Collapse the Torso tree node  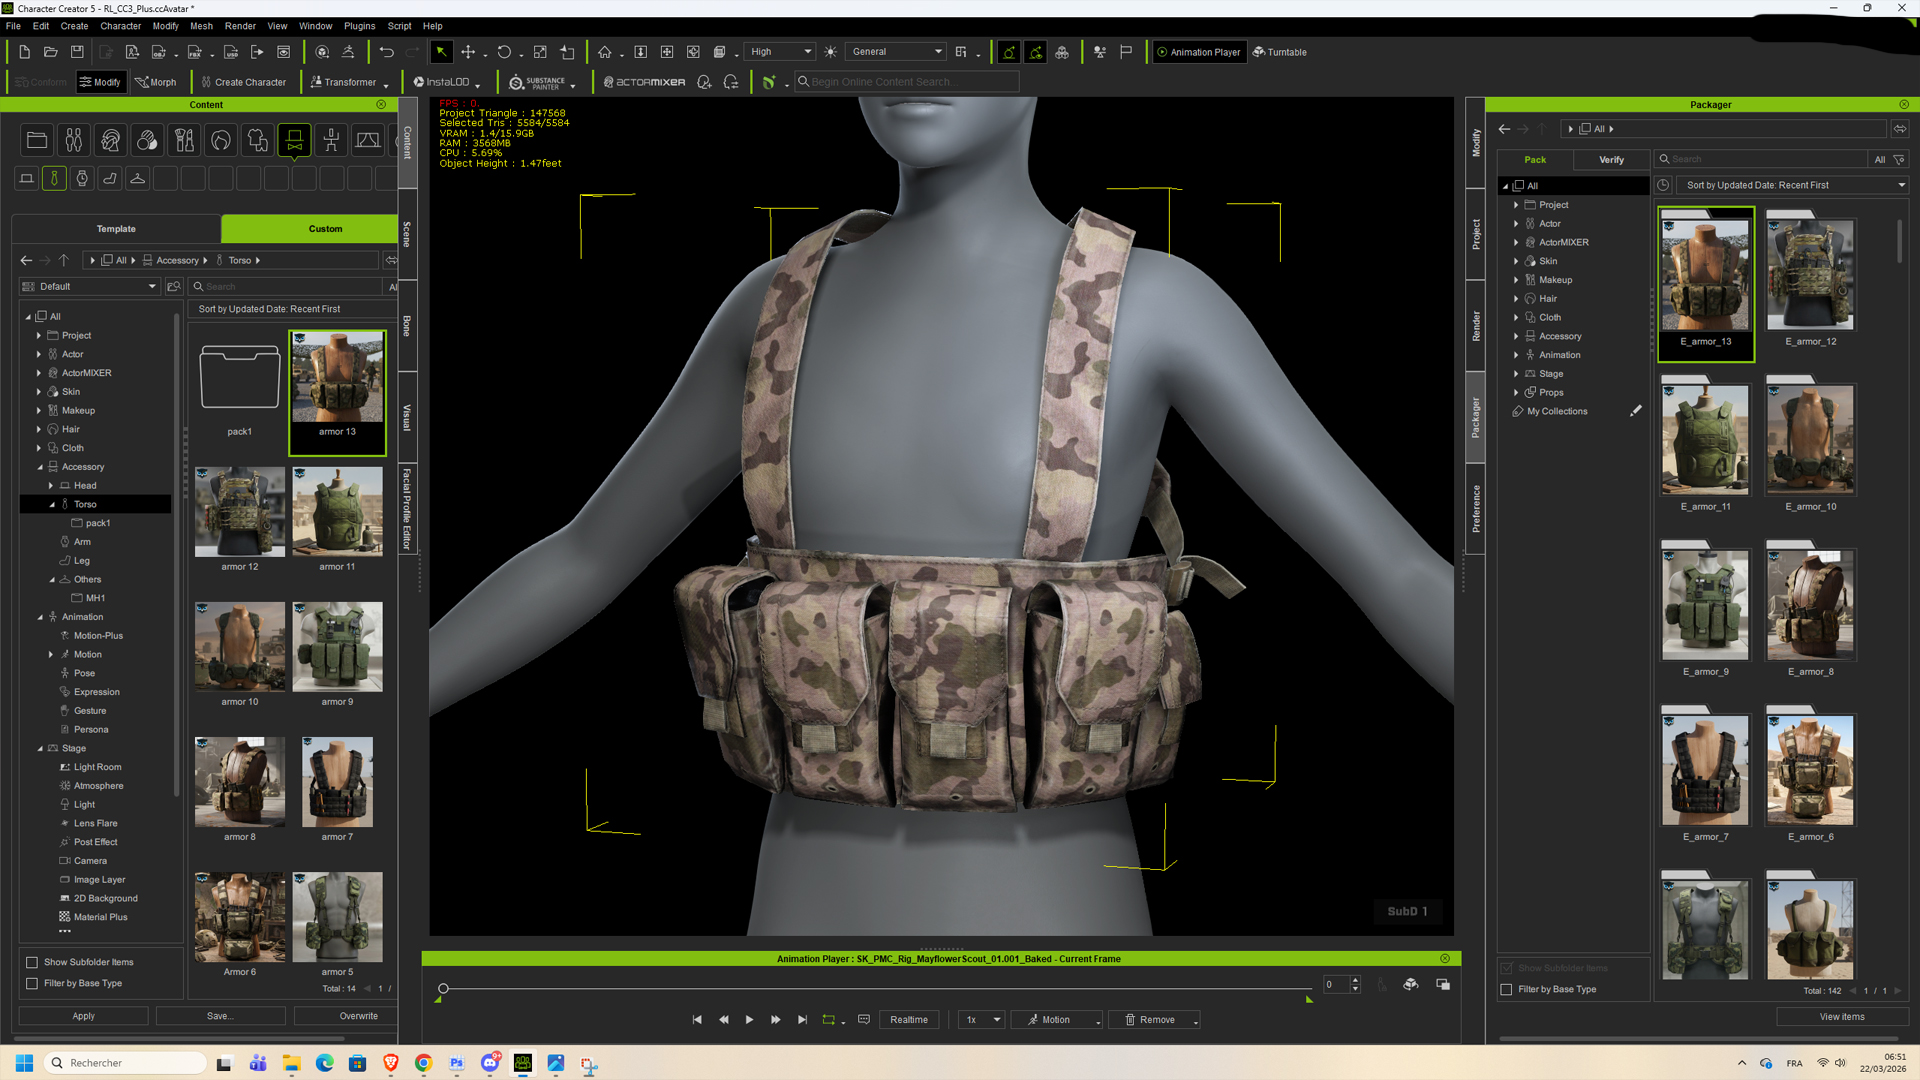[x=52, y=505]
